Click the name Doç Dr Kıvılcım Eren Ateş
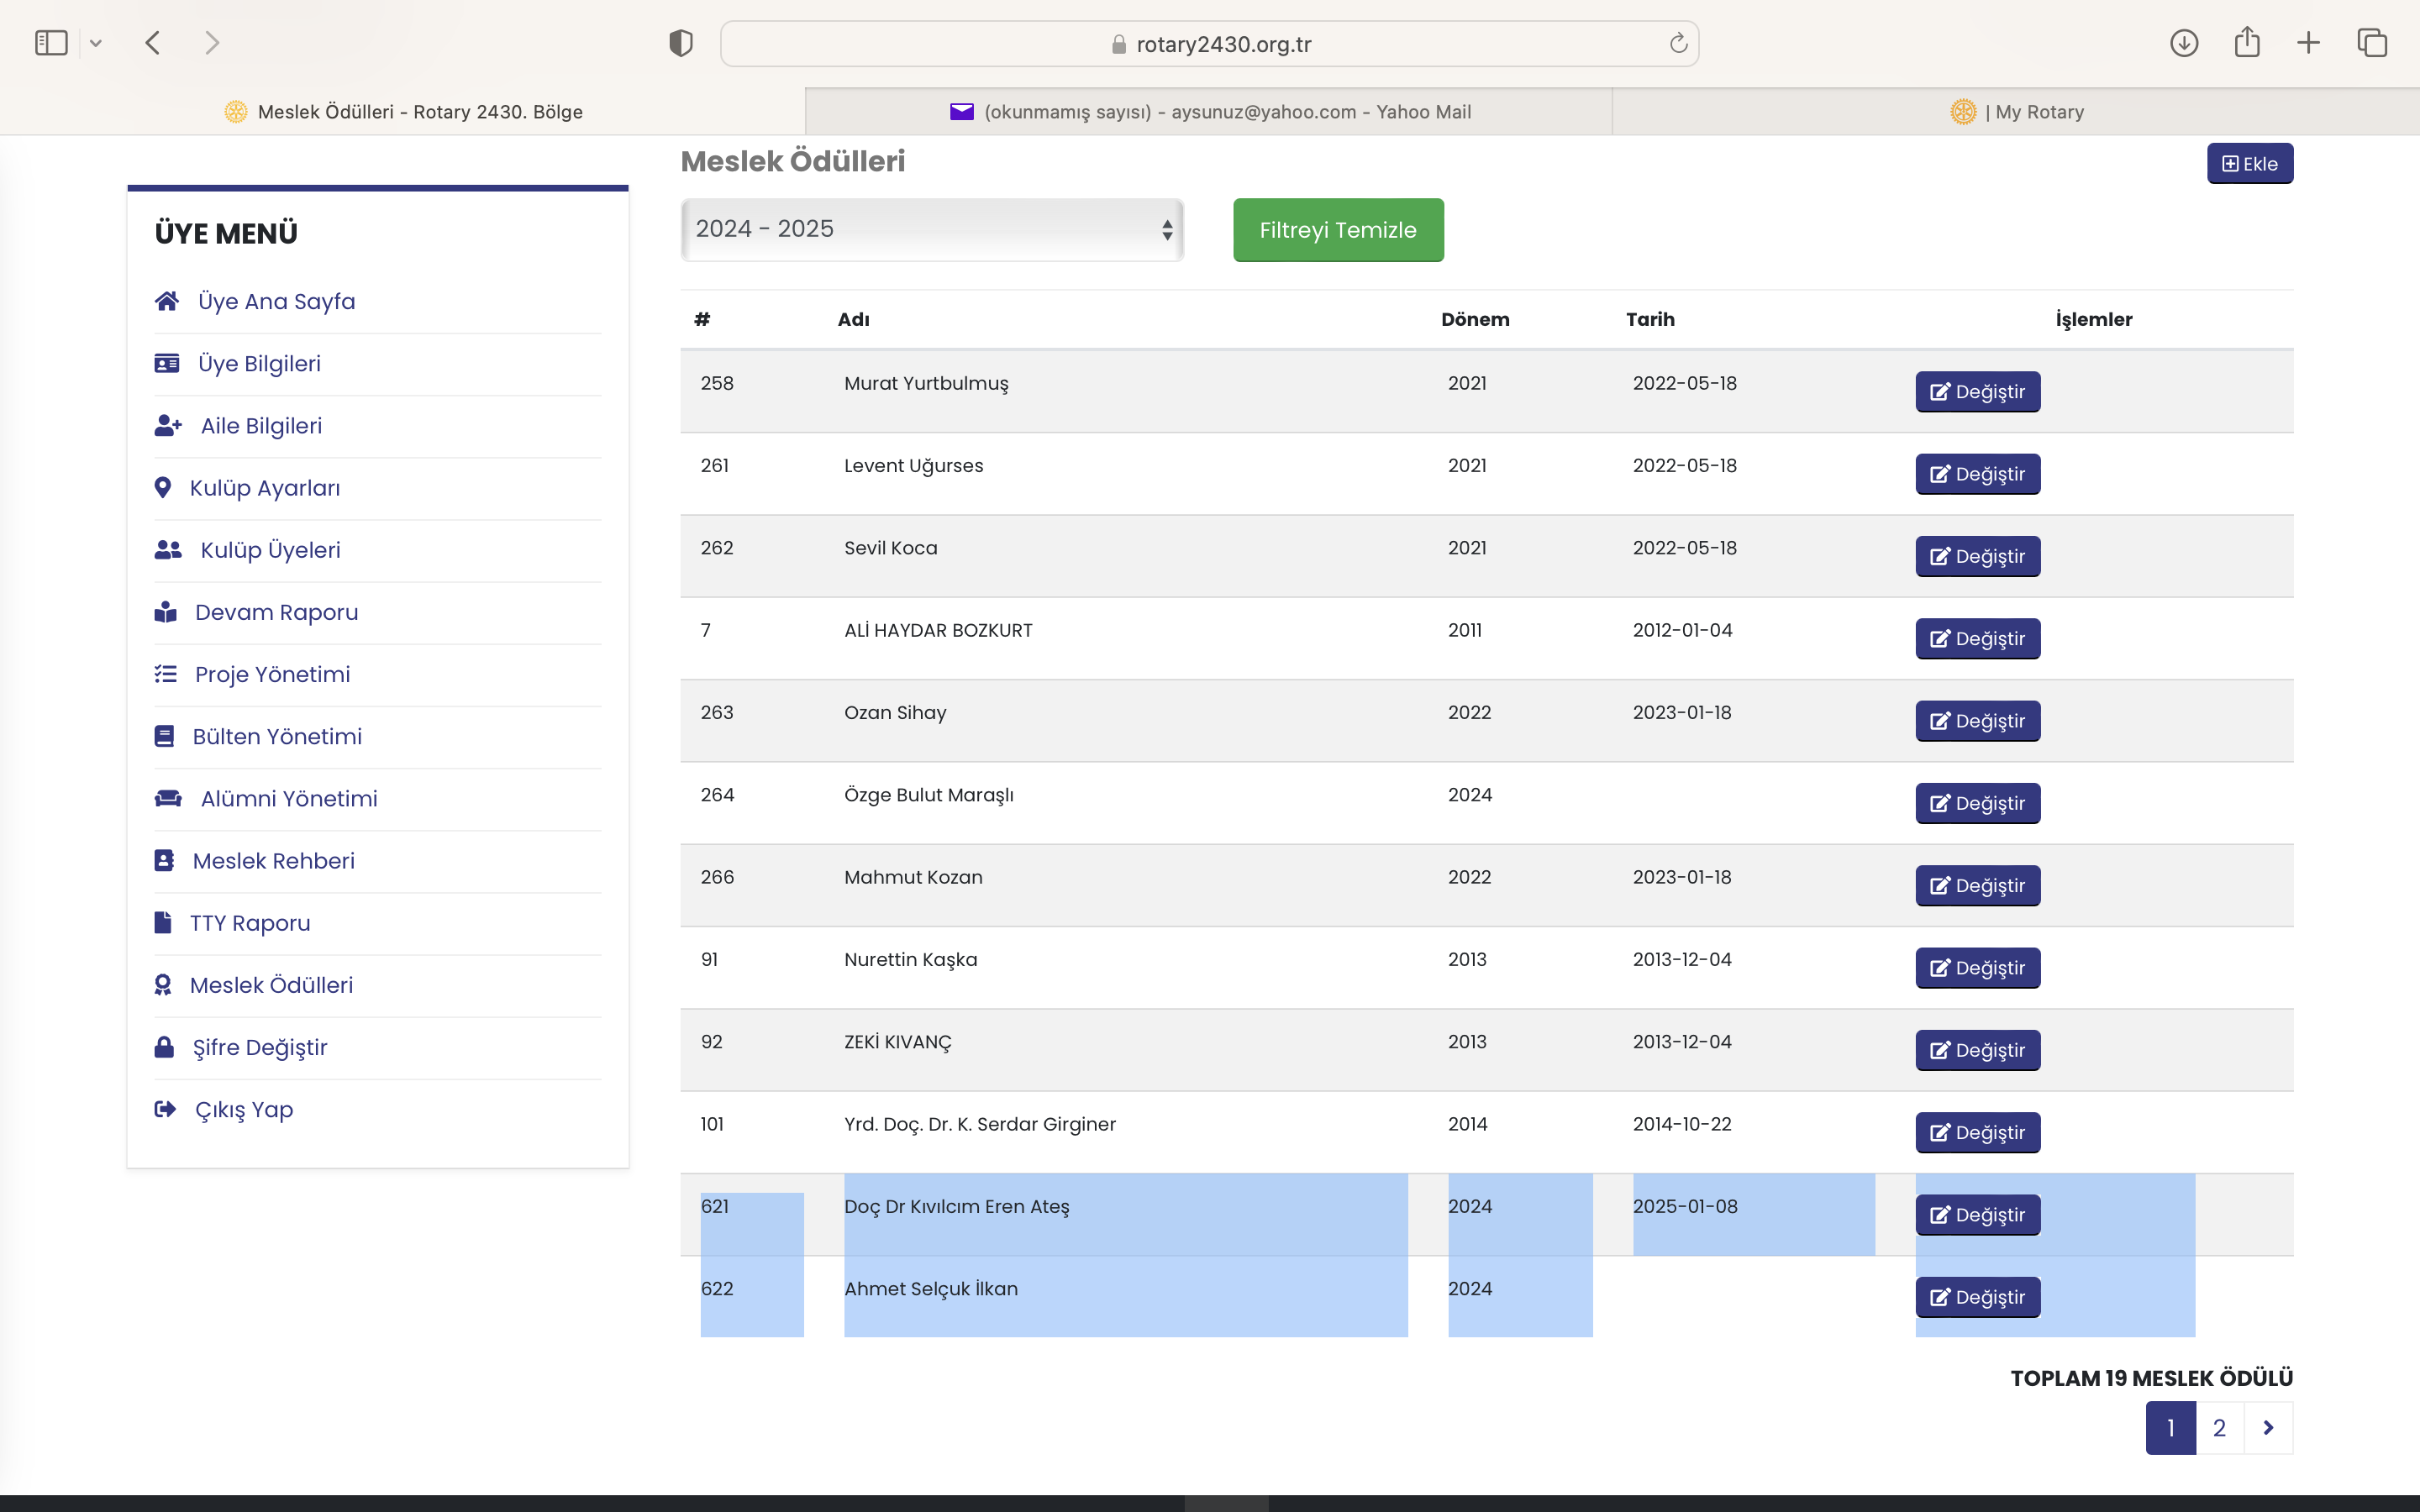The image size is (2420, 1512). tap(956, 1207)
